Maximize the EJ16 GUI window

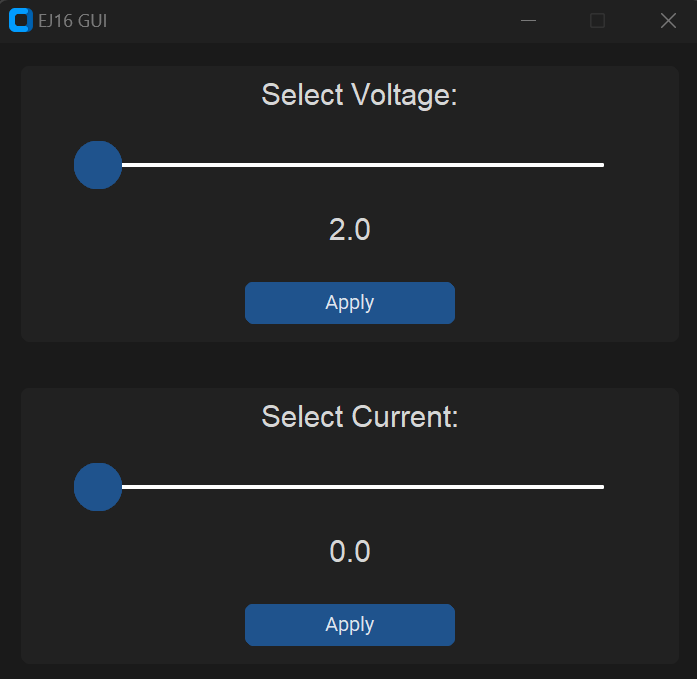click(x=597, y=20)
